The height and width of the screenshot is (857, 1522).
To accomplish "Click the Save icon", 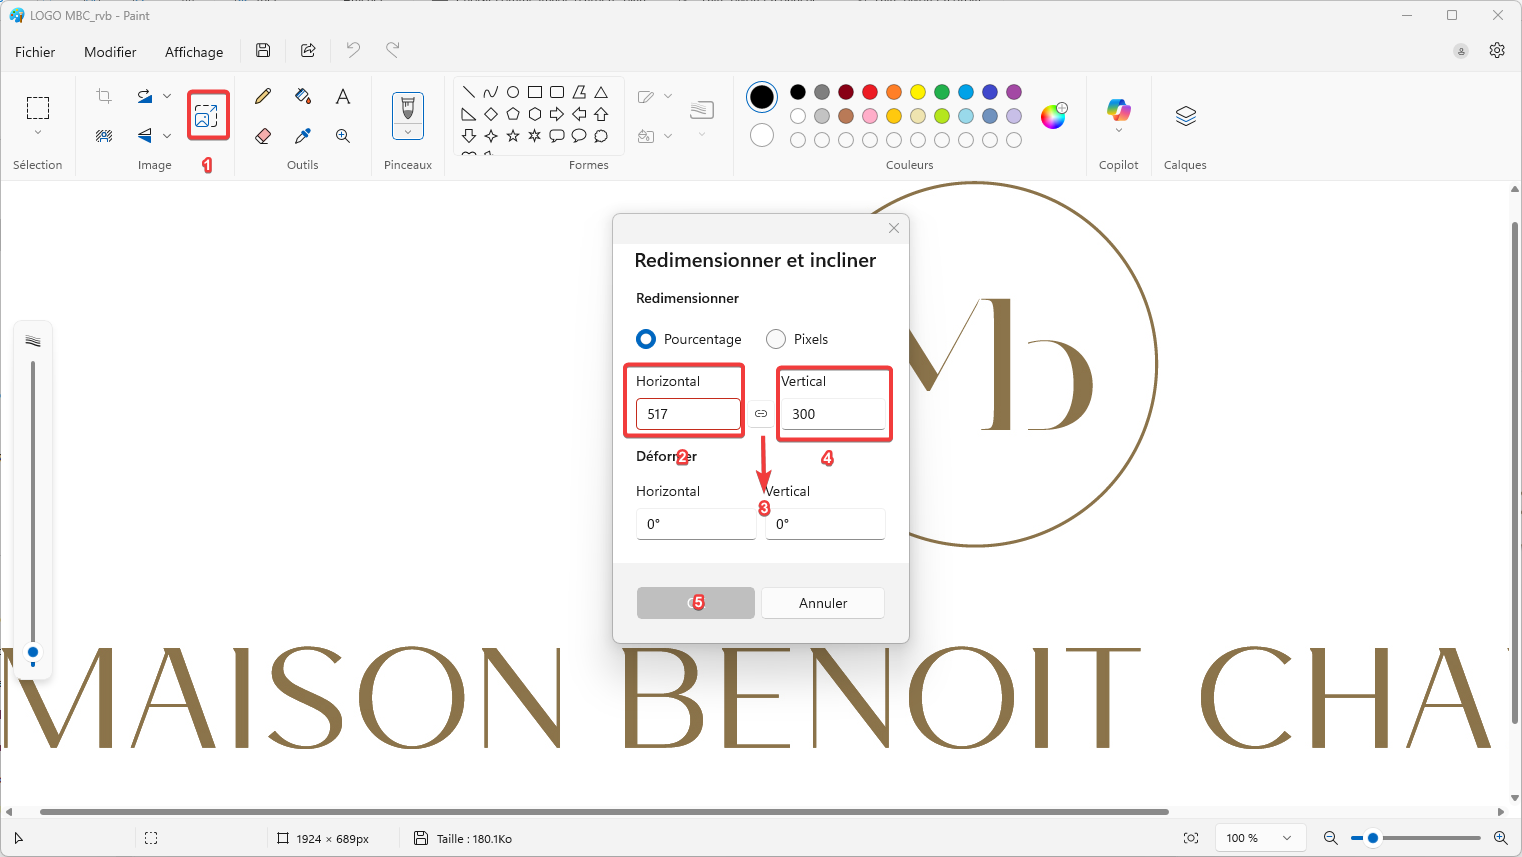I will pos(263,51).
